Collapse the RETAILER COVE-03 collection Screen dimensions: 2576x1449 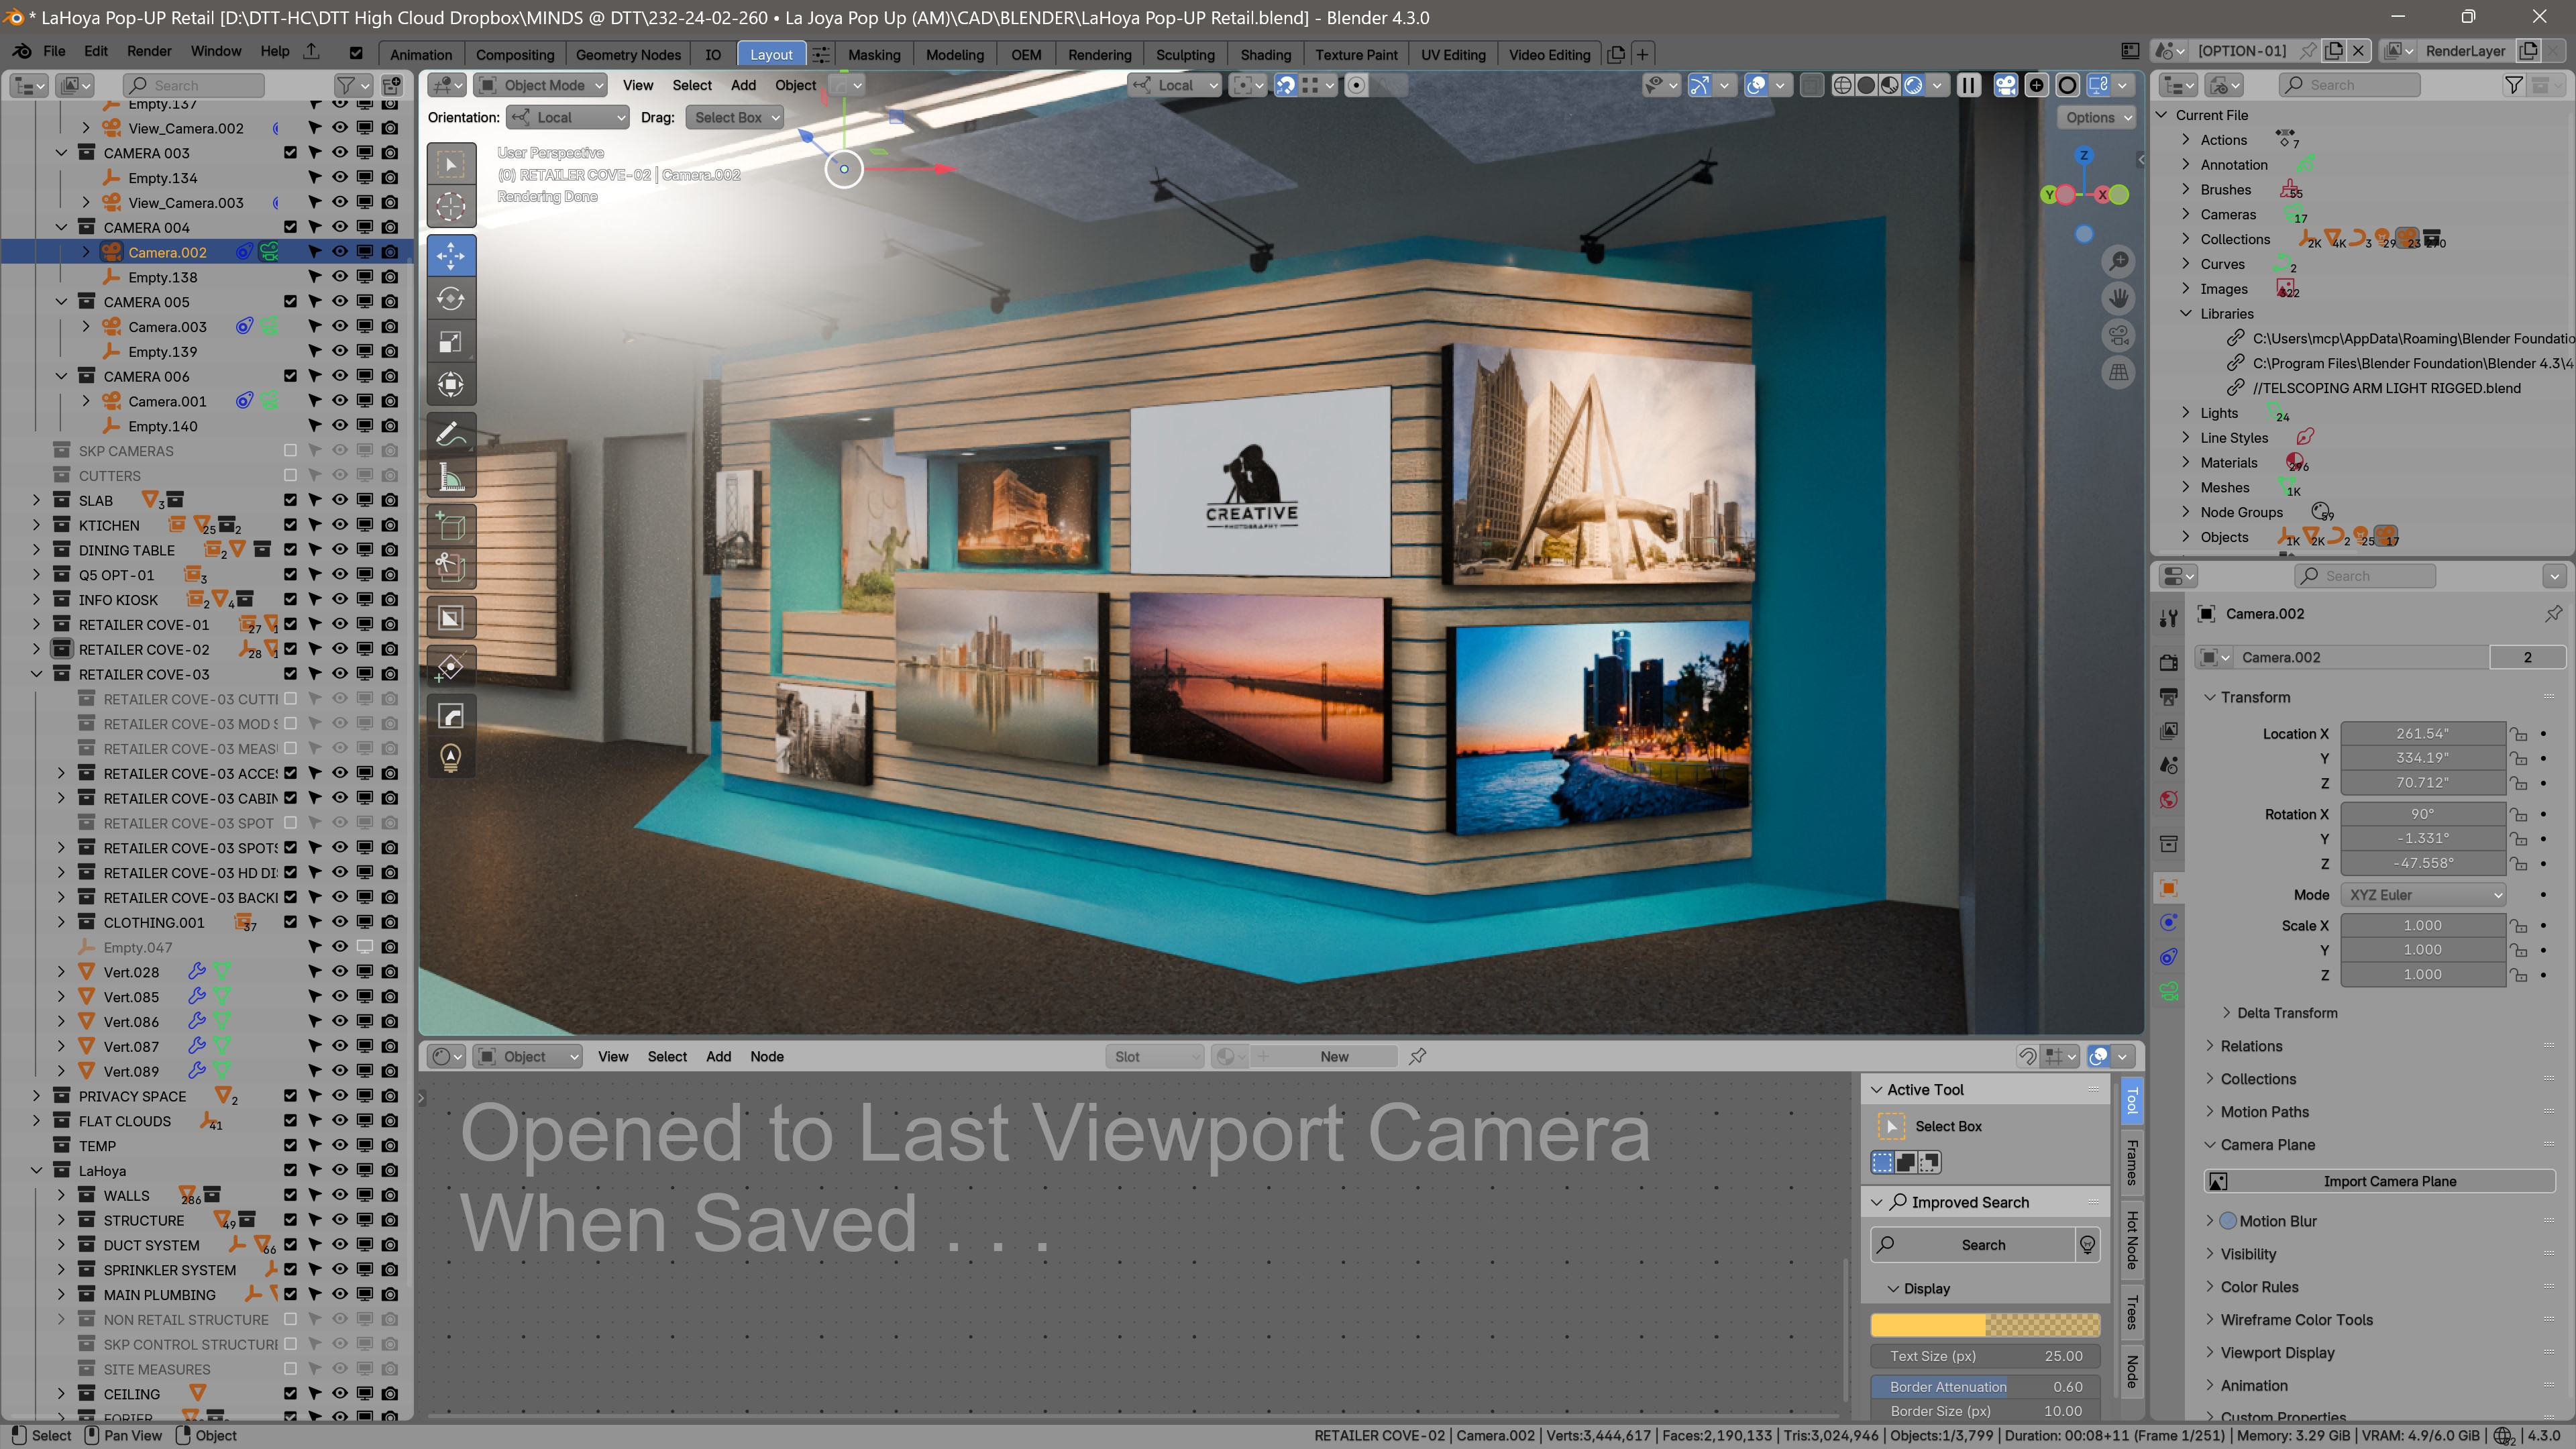tap(36, 674)
